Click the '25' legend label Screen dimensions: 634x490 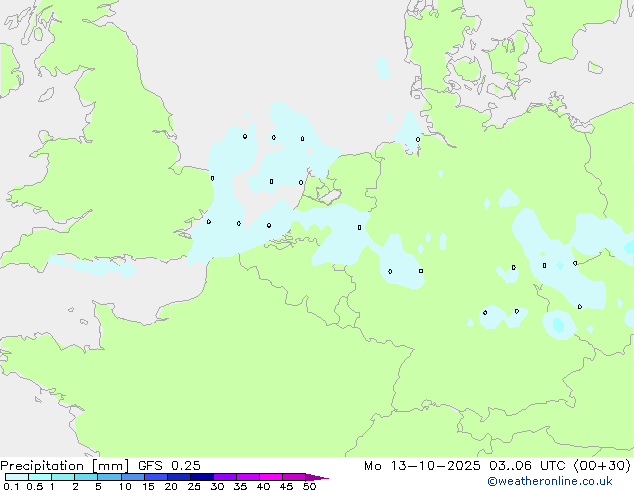[194, 486]
